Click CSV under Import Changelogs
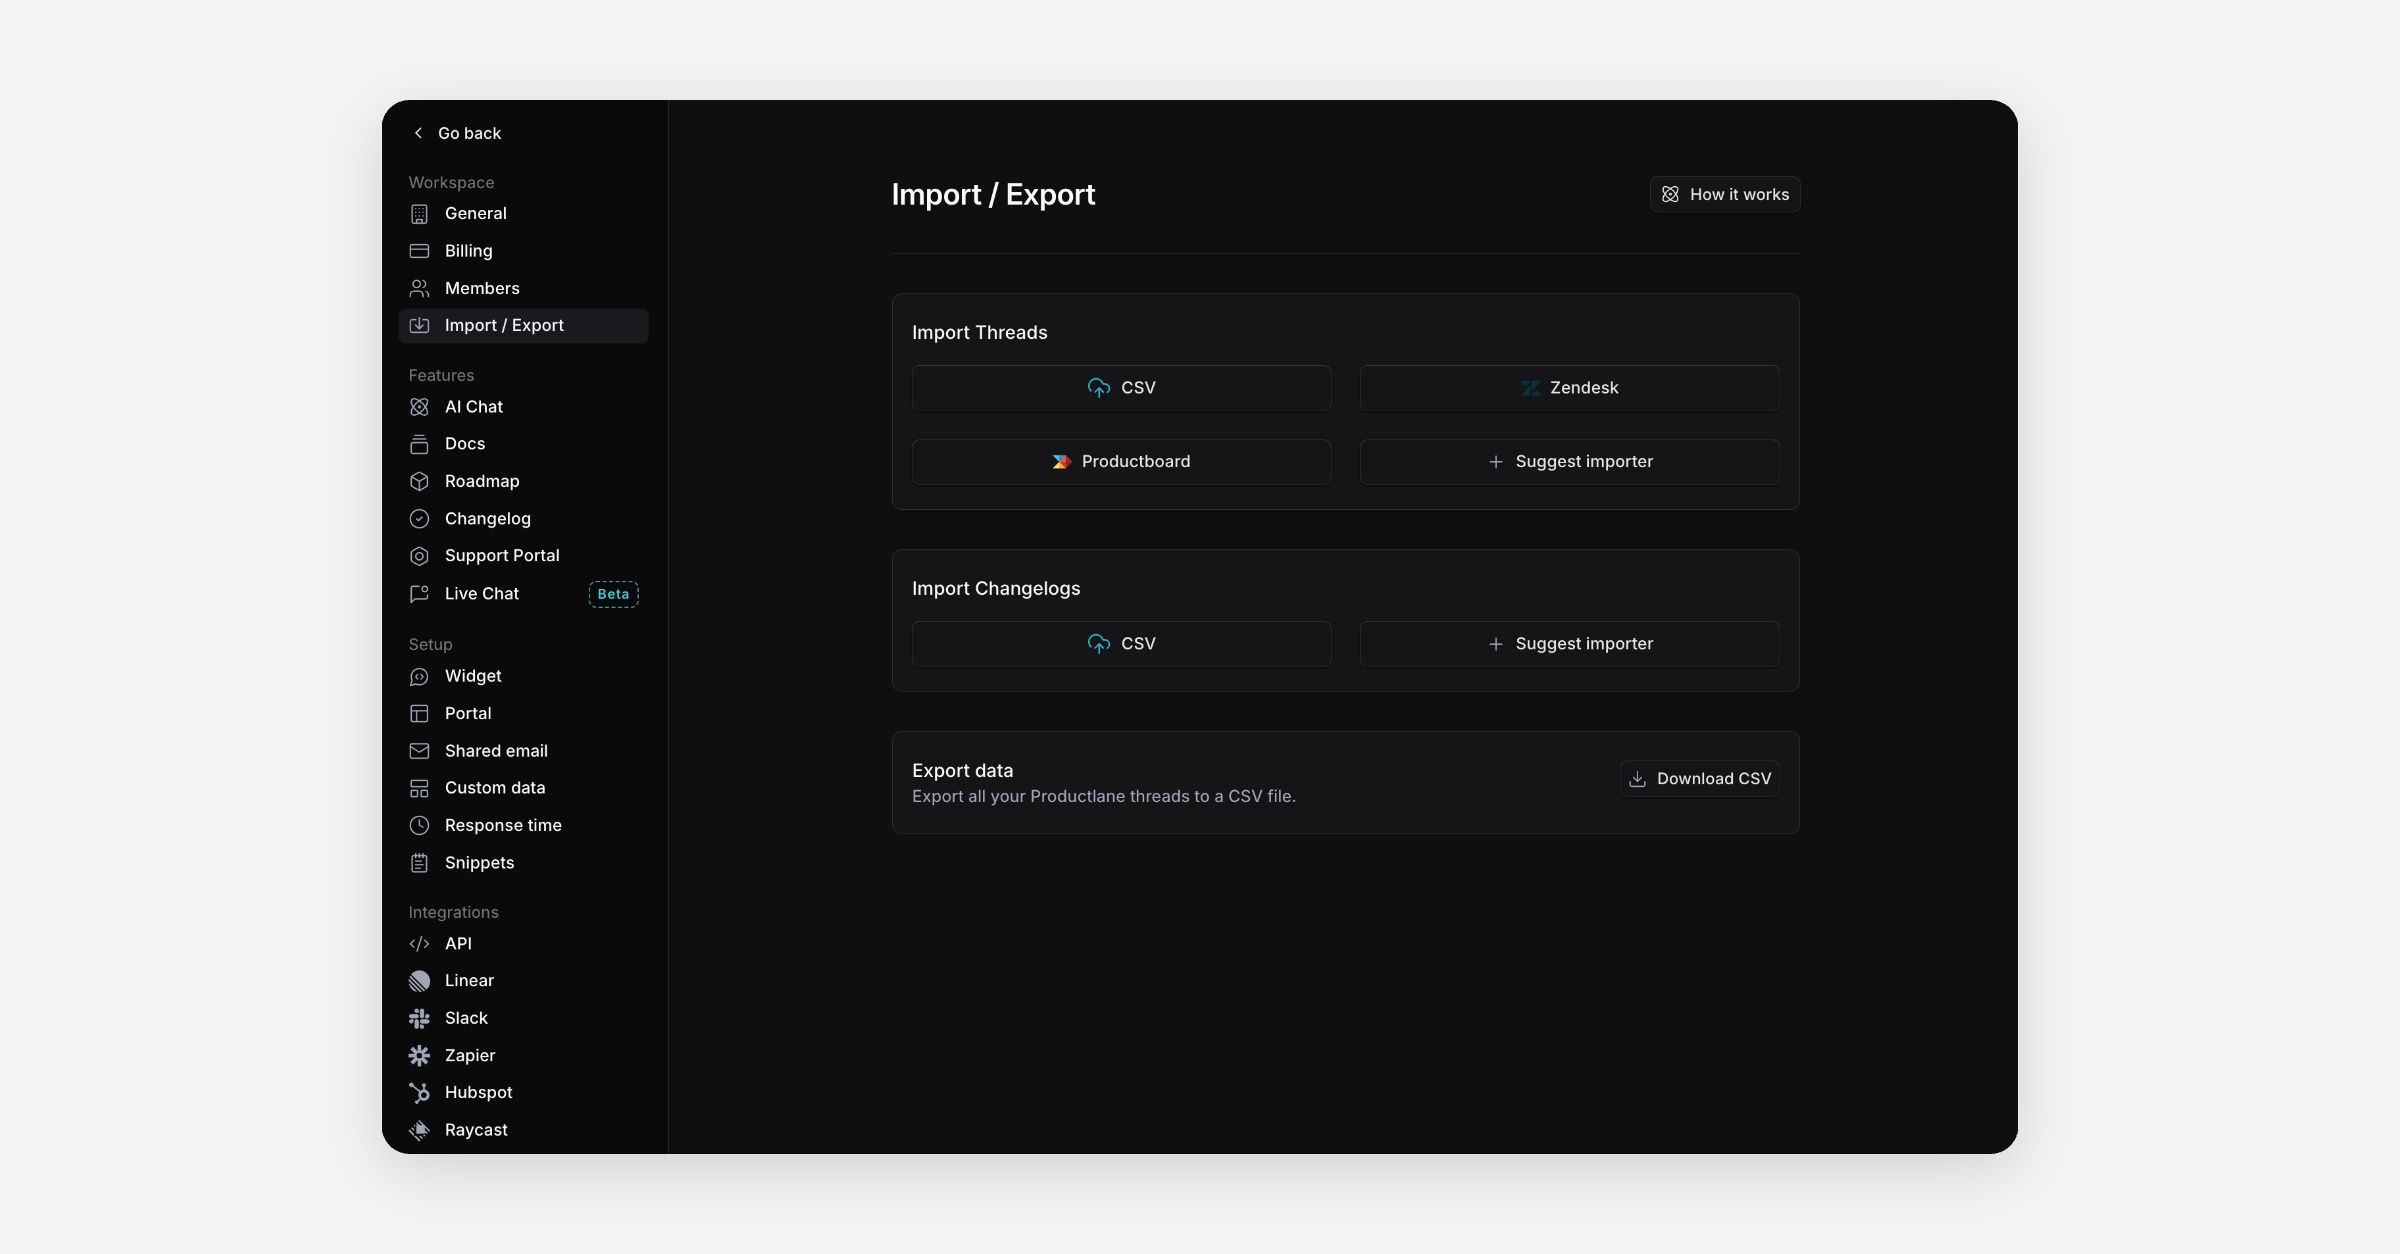 click(1121, 644)
